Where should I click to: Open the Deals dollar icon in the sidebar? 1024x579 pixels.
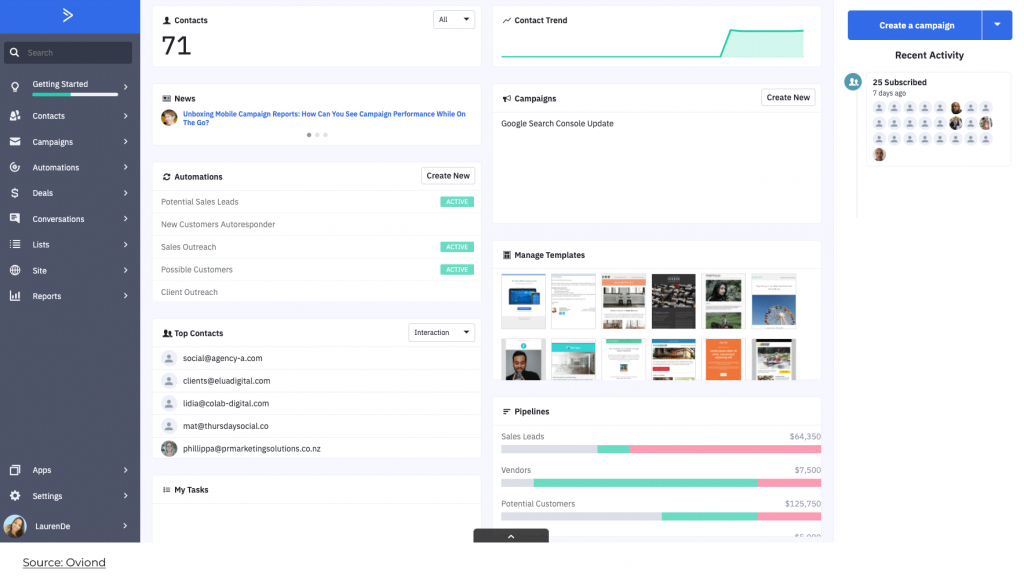coord(17,193)
